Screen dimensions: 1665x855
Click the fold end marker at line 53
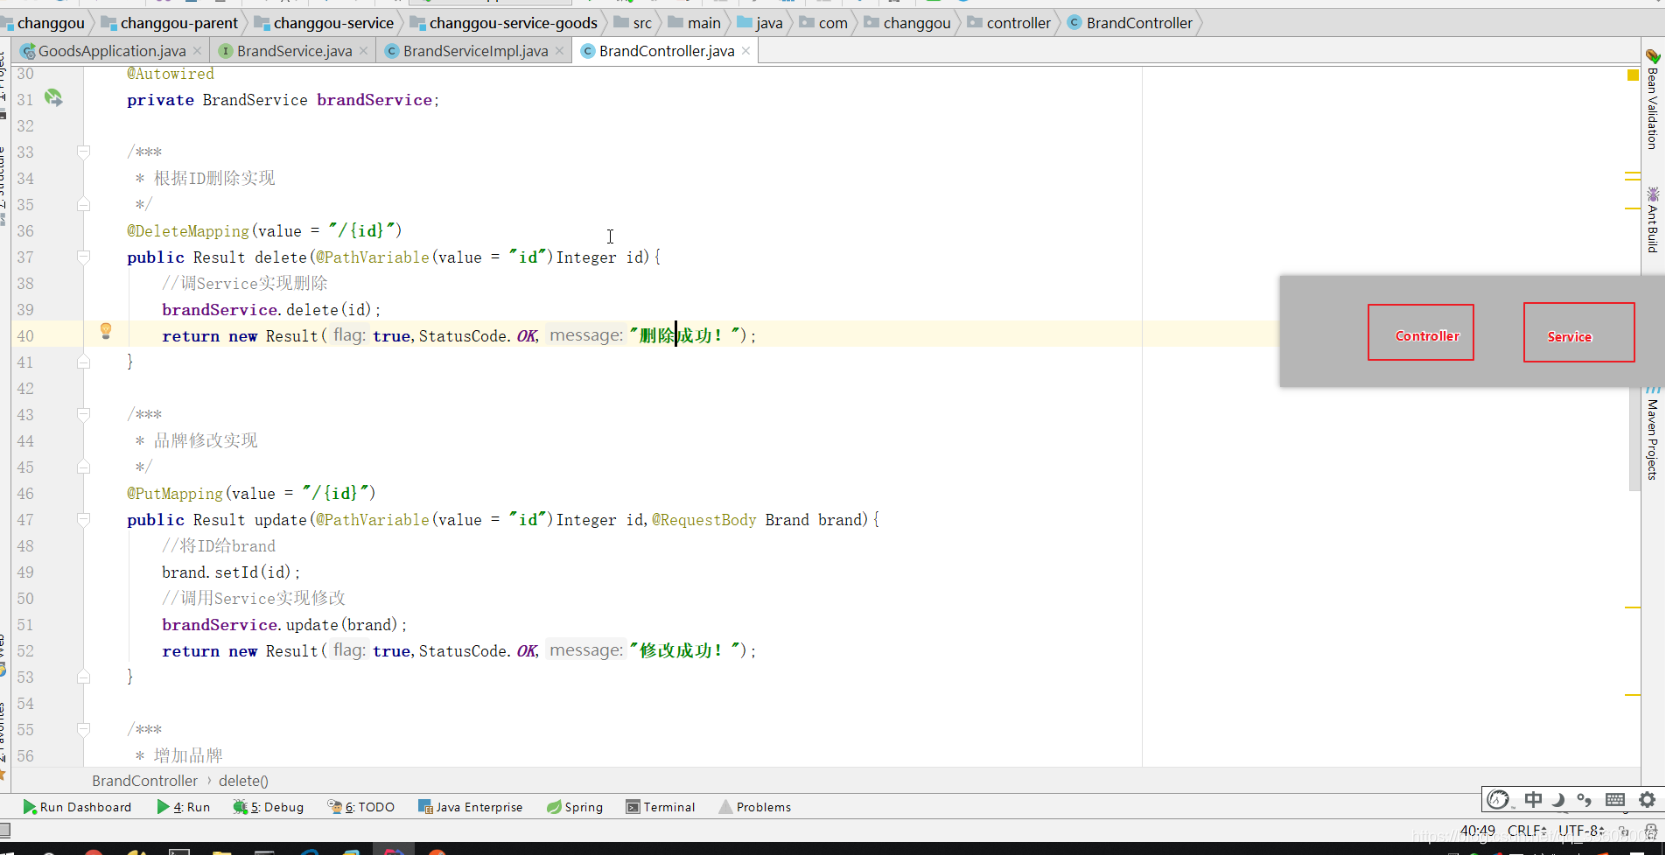coord(84,677)
